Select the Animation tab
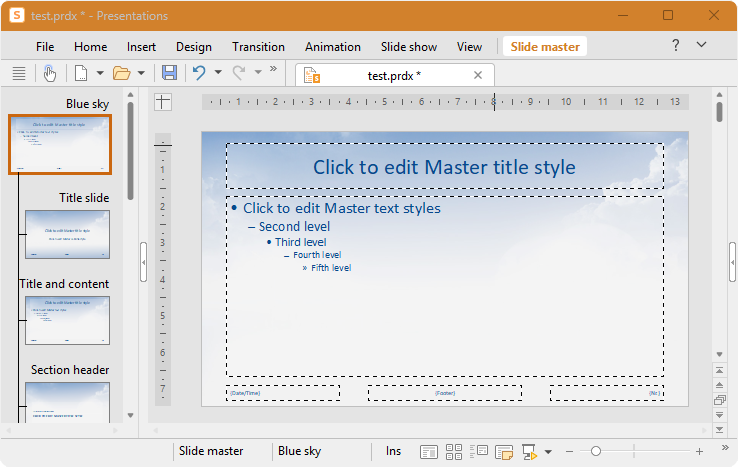The height and width of the screenshot is (467, 738). [x=333, y=47]
